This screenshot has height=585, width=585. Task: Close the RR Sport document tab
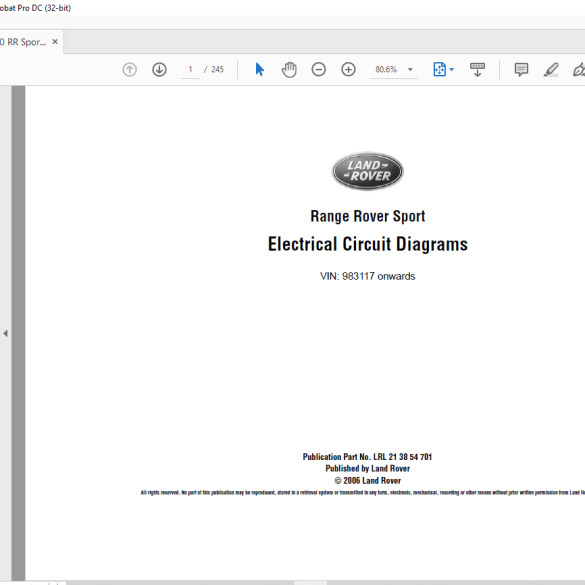[55, 41]
